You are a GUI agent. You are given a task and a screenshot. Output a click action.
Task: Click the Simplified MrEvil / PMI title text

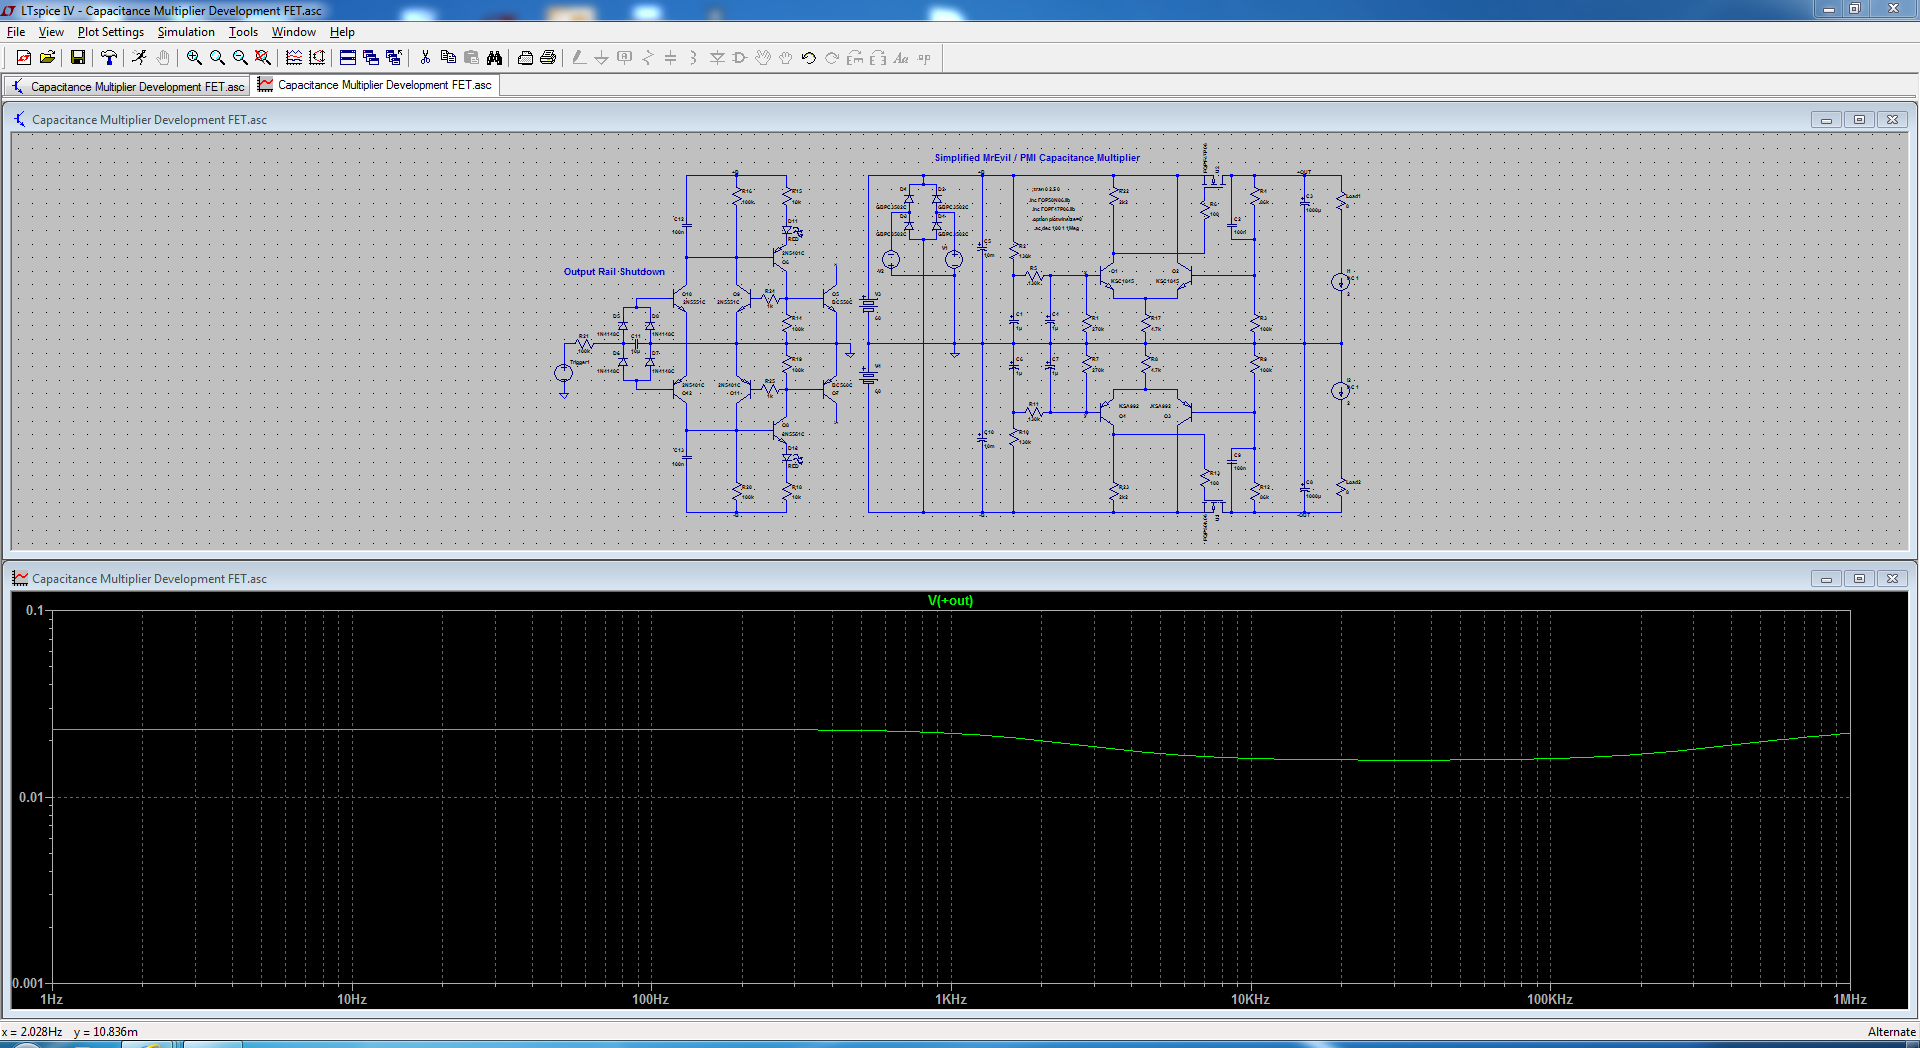pyautogui.click(x=1037, y=158)
